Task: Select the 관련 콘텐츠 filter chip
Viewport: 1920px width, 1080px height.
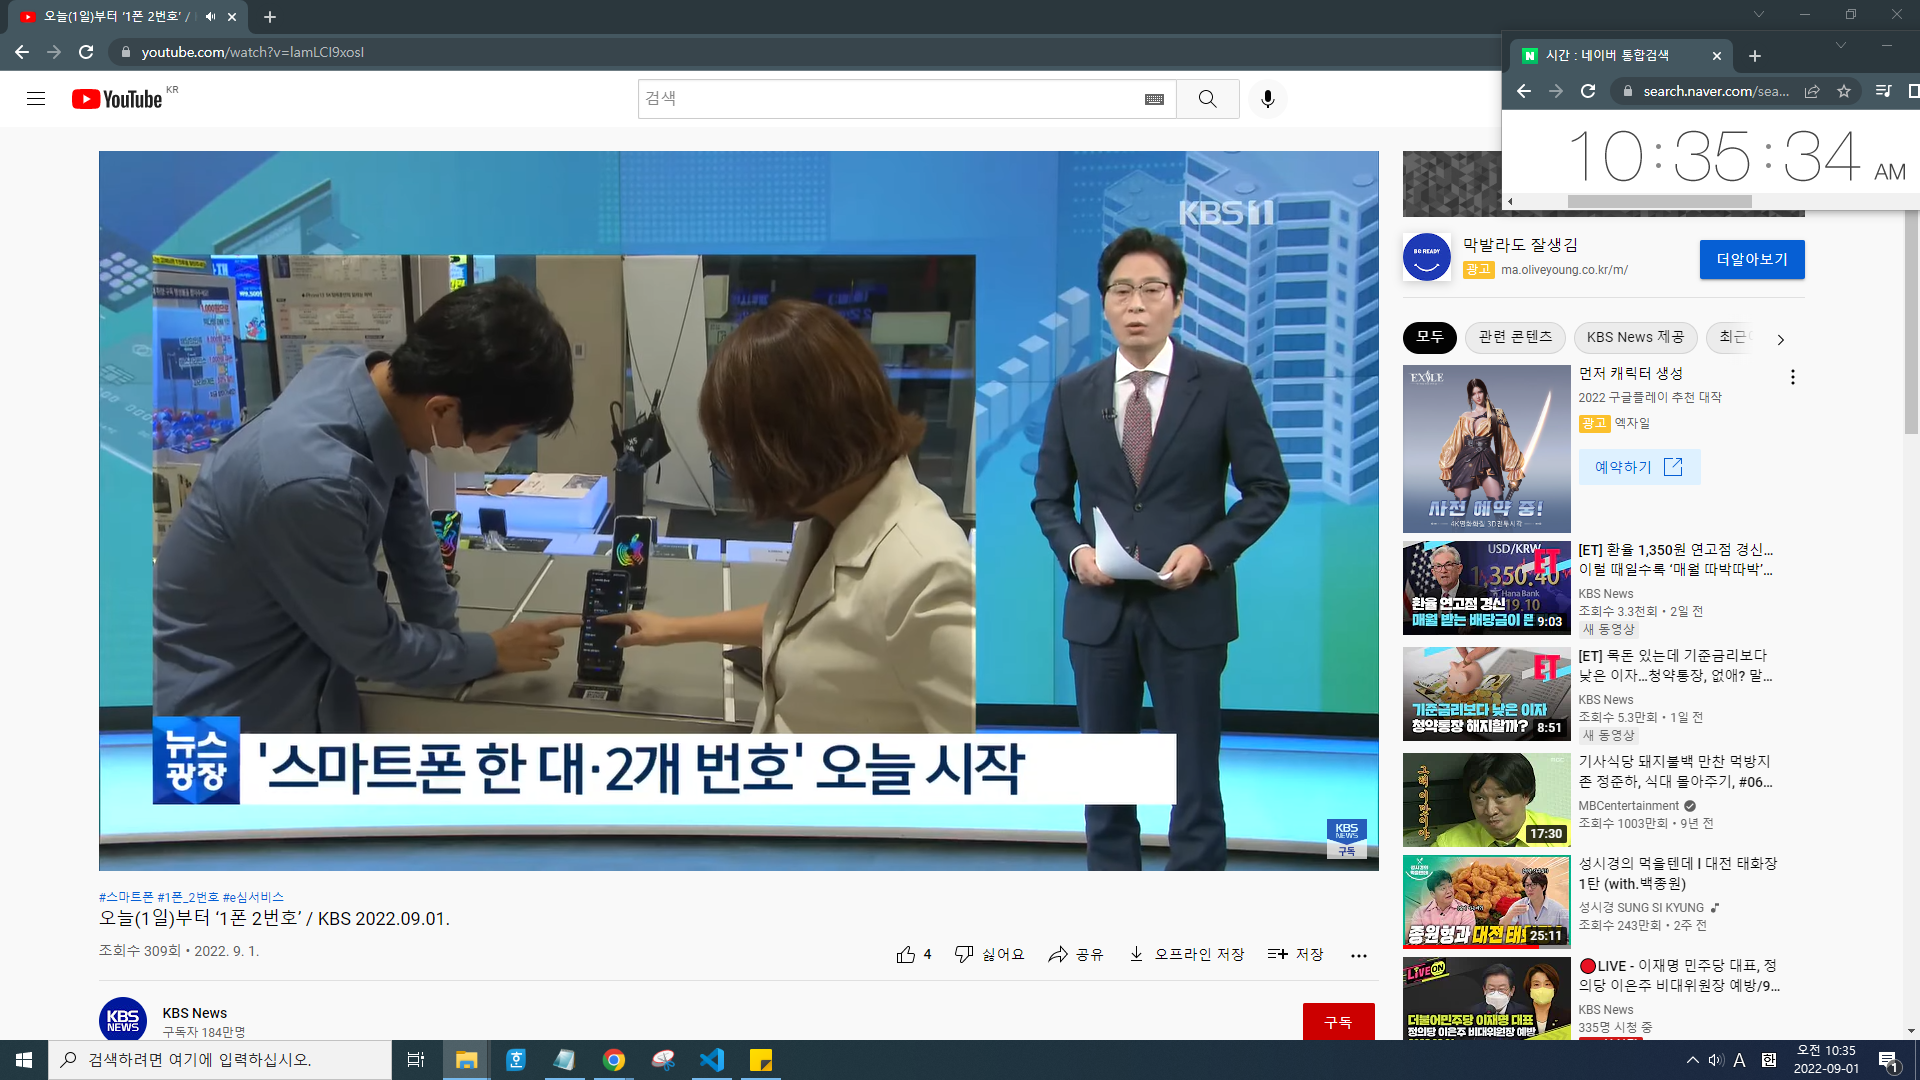Action: 1515,337
